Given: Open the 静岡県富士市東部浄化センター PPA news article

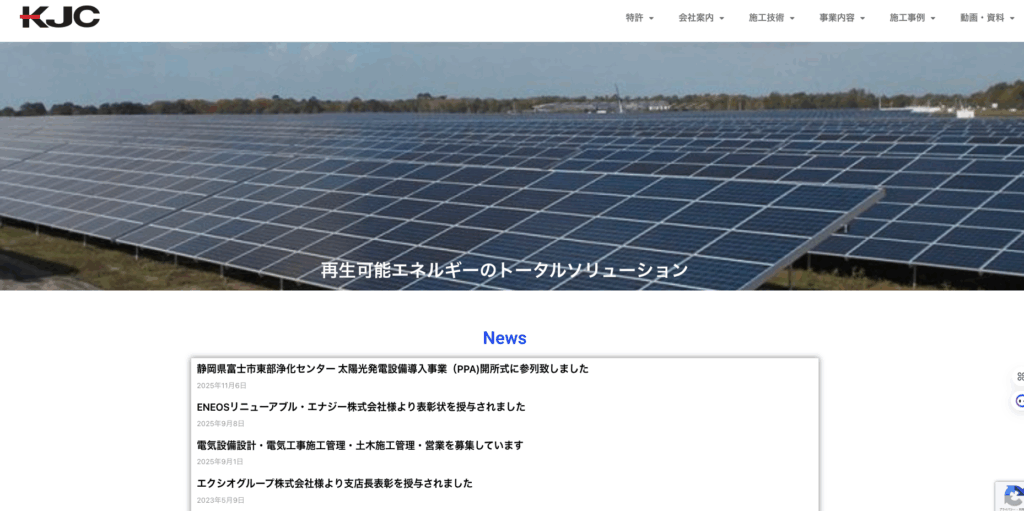Looking at the screenshot, I should (392, 369).
